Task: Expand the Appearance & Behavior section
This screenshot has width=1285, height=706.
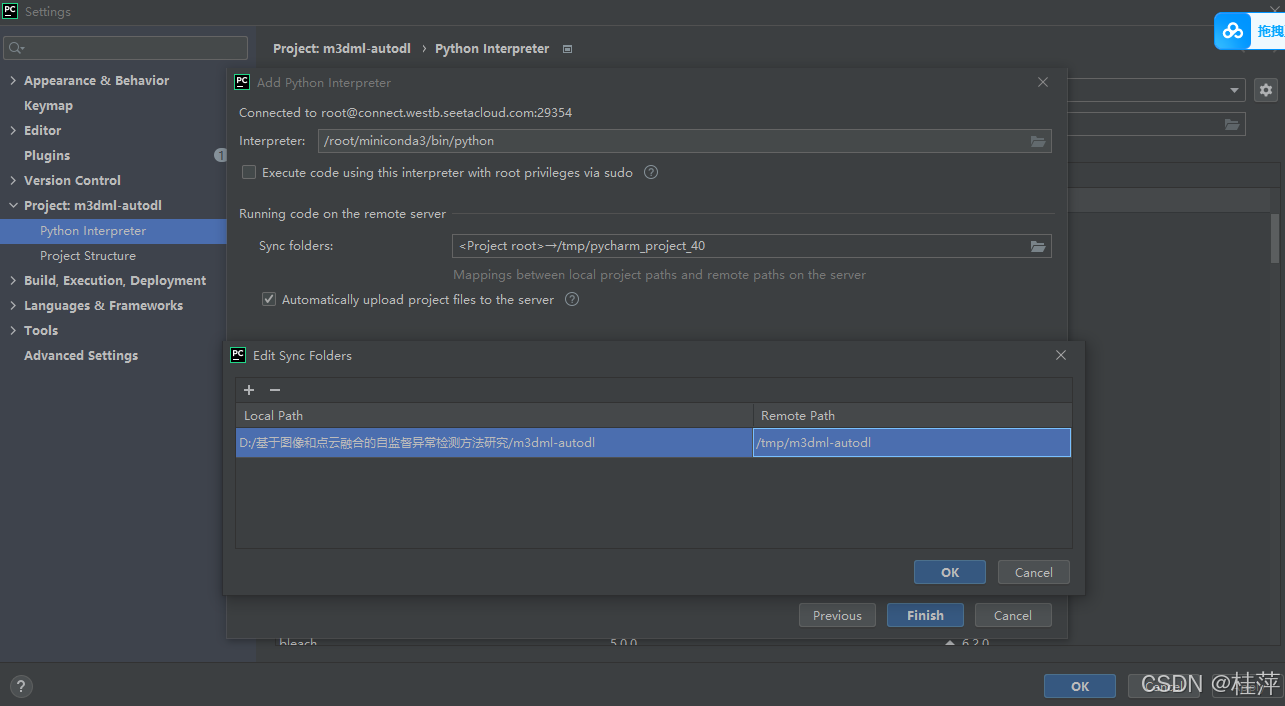Action: click(x=12, y=80)
